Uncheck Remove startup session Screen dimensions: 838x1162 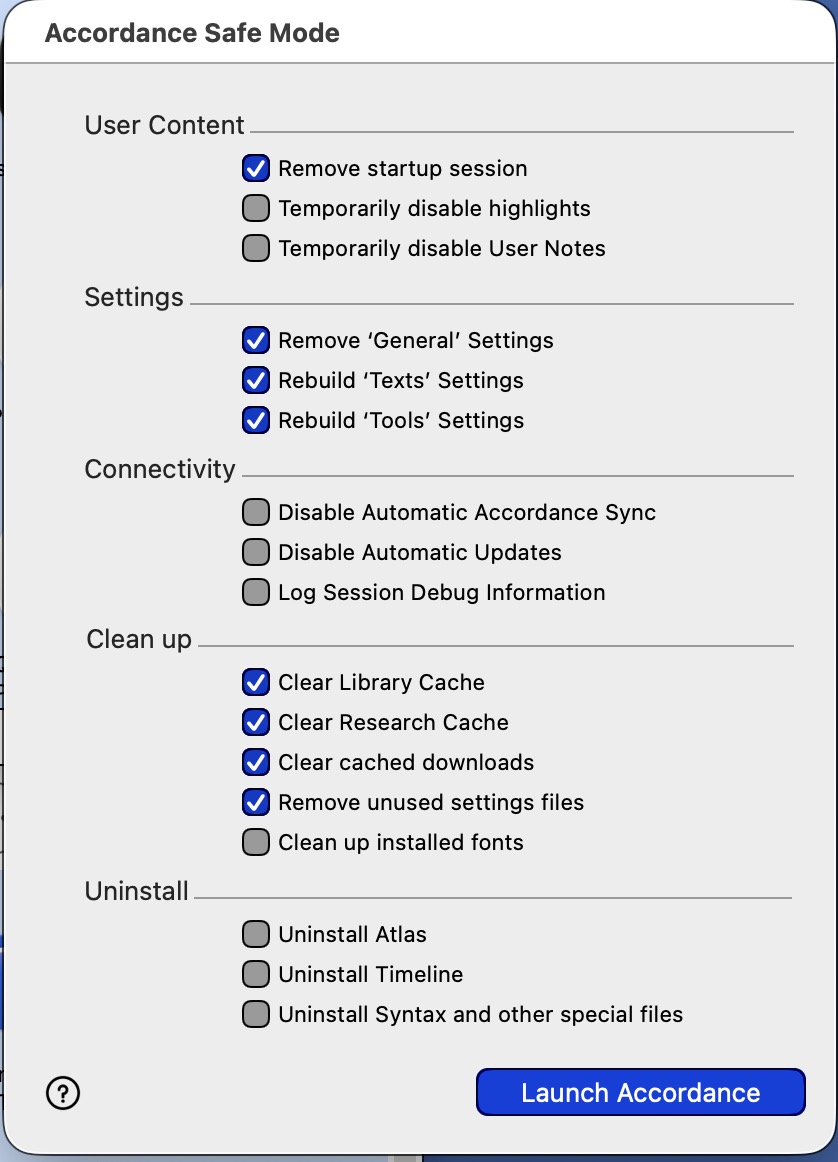point(256,168)
